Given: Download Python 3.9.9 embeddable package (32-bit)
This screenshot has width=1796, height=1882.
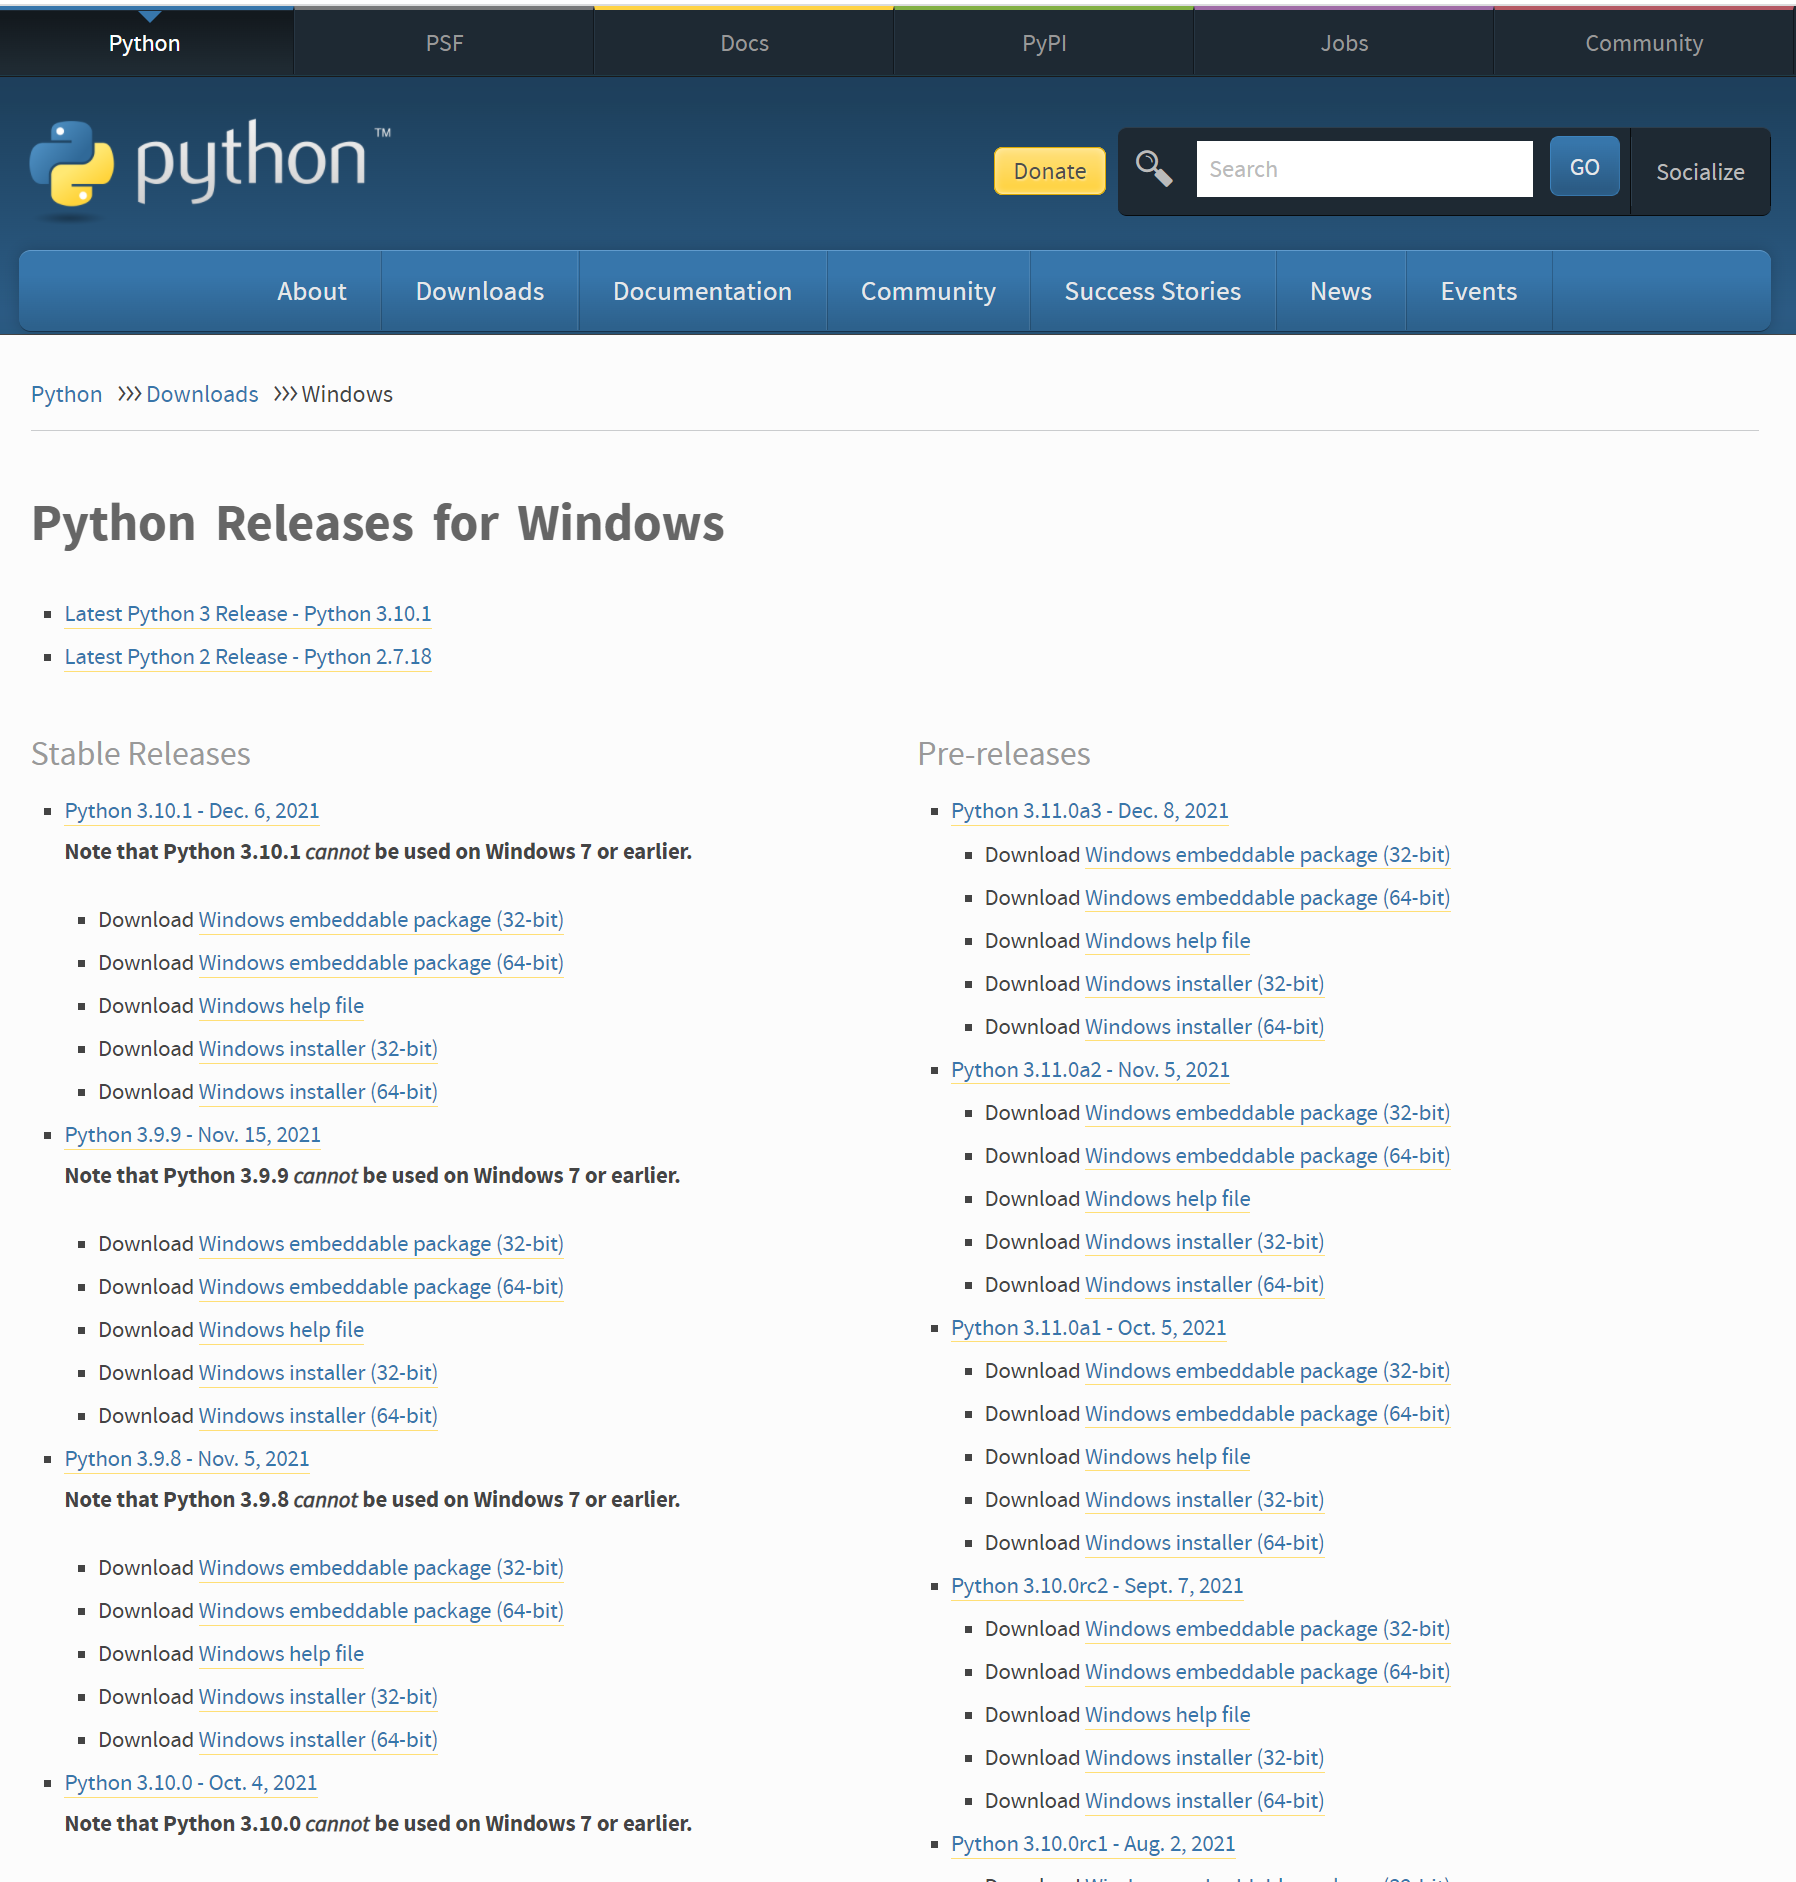Looking at the screenshot, I should coord(381,1244).
